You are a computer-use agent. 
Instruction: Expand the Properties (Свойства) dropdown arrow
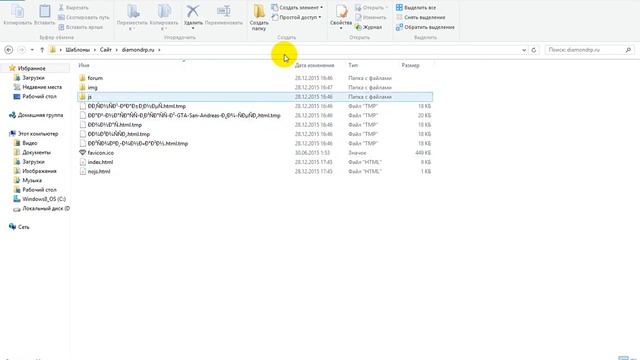(341, 29)
